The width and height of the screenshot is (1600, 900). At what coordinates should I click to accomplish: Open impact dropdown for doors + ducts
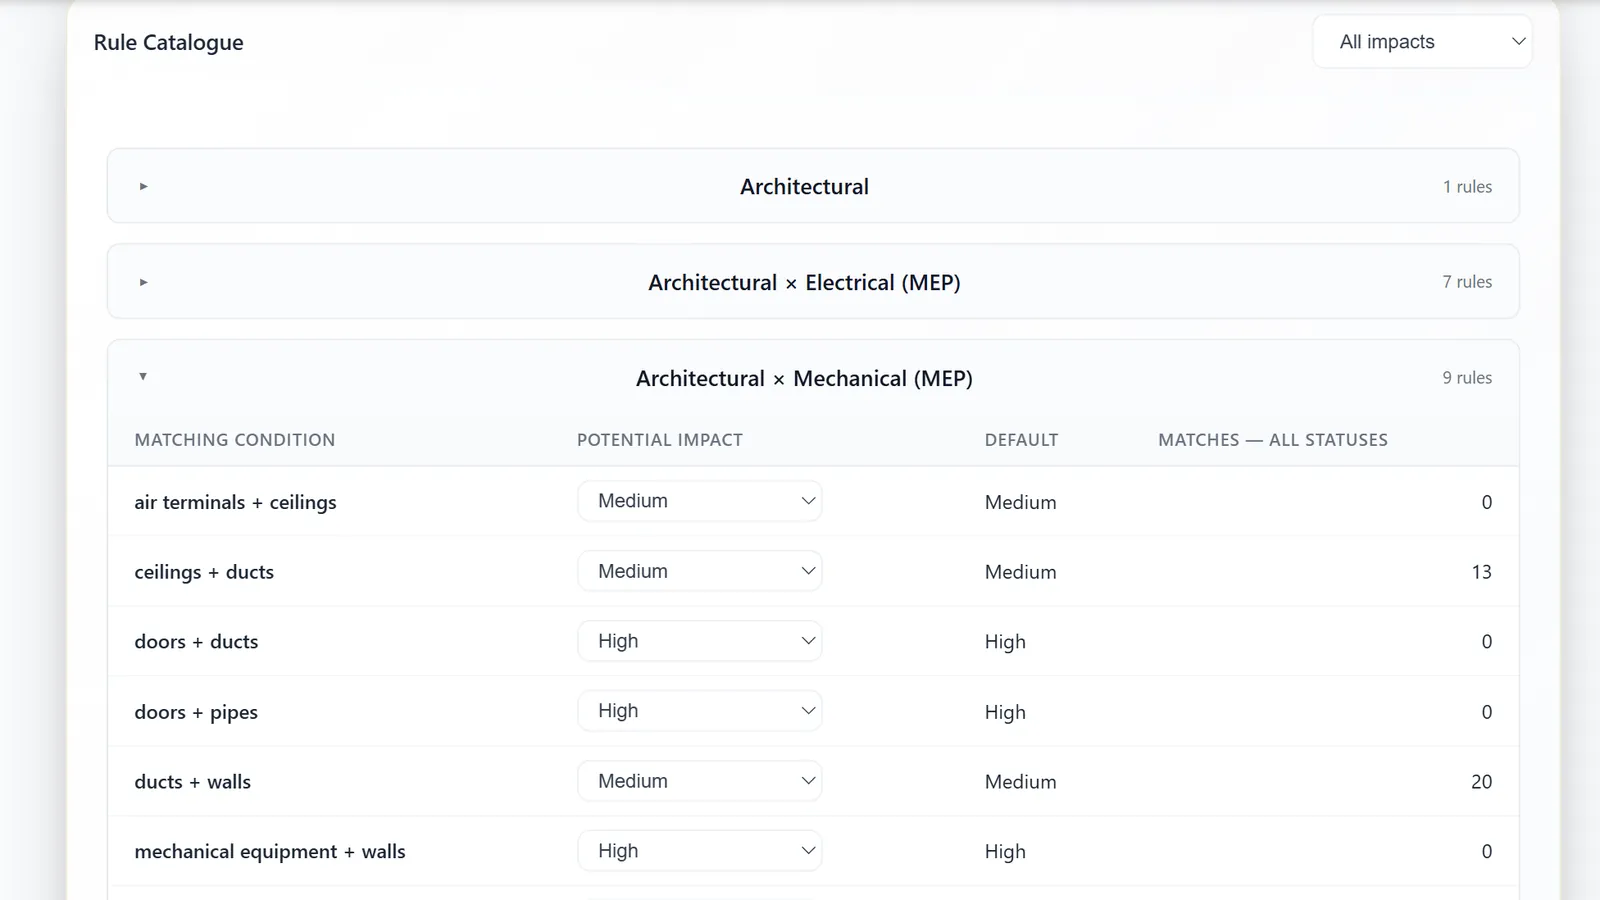point(700,641)
